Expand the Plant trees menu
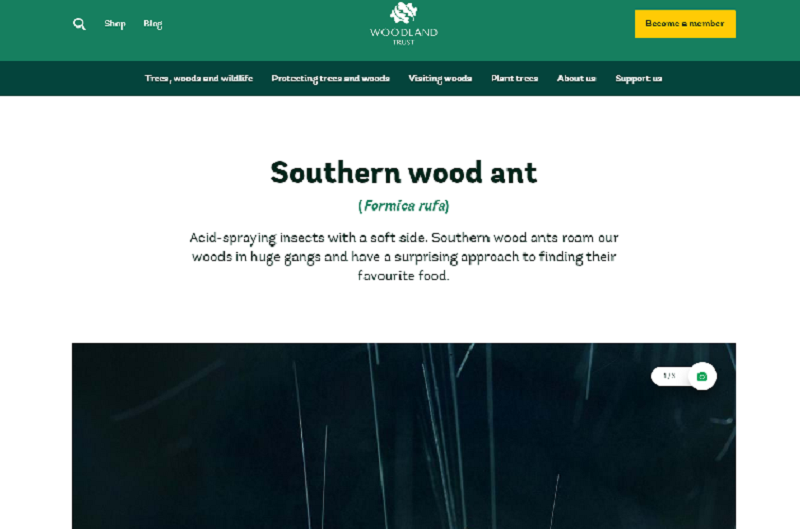Screen dimensions: 800x529 pos(514,79)
